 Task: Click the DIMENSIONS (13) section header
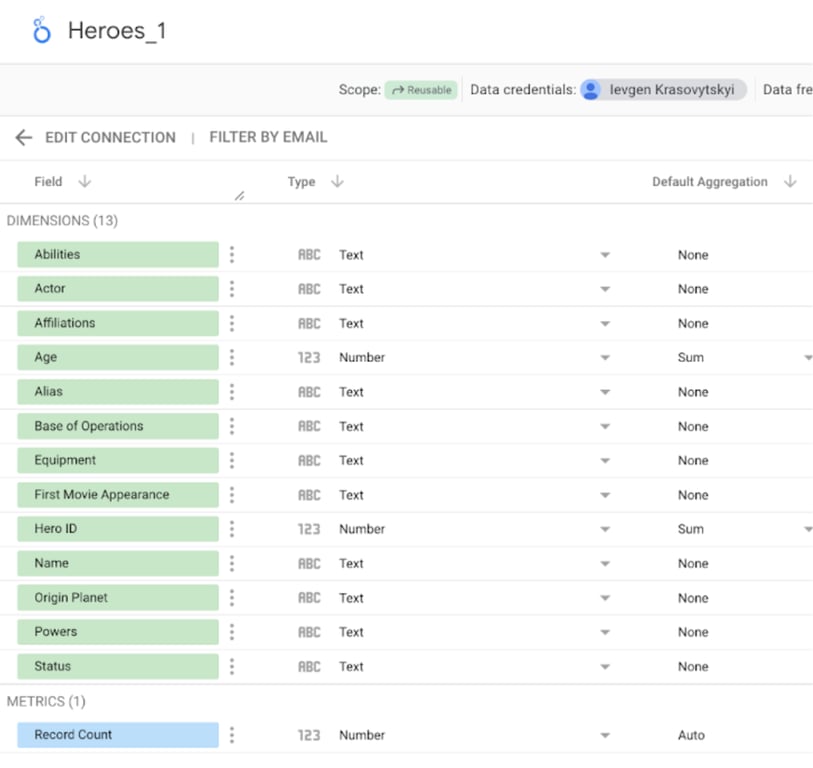(62, 221)
